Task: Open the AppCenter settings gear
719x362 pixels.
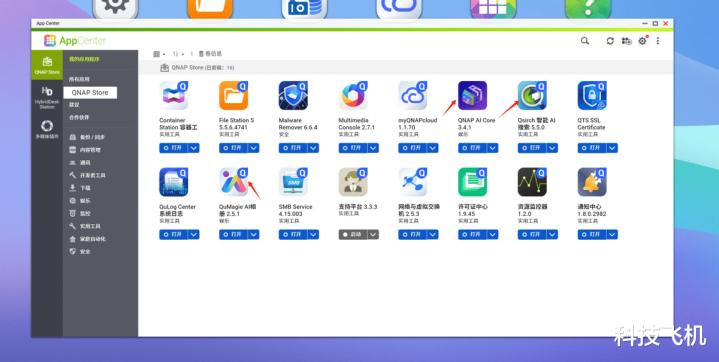Action: click(x=642, y=41)
